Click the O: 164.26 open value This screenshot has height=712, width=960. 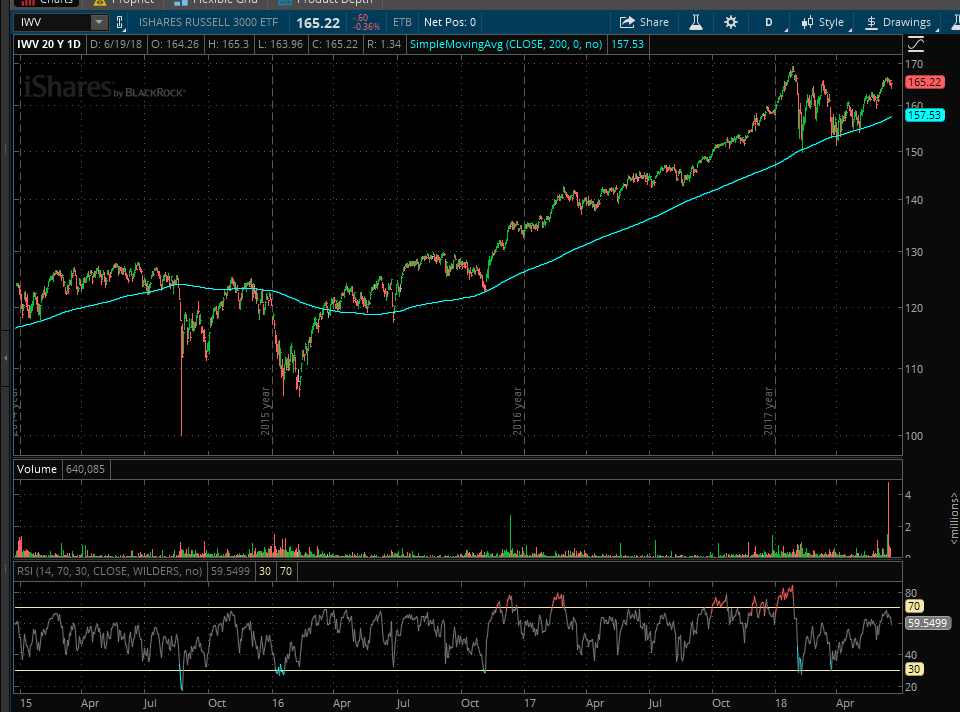[175, 44]
